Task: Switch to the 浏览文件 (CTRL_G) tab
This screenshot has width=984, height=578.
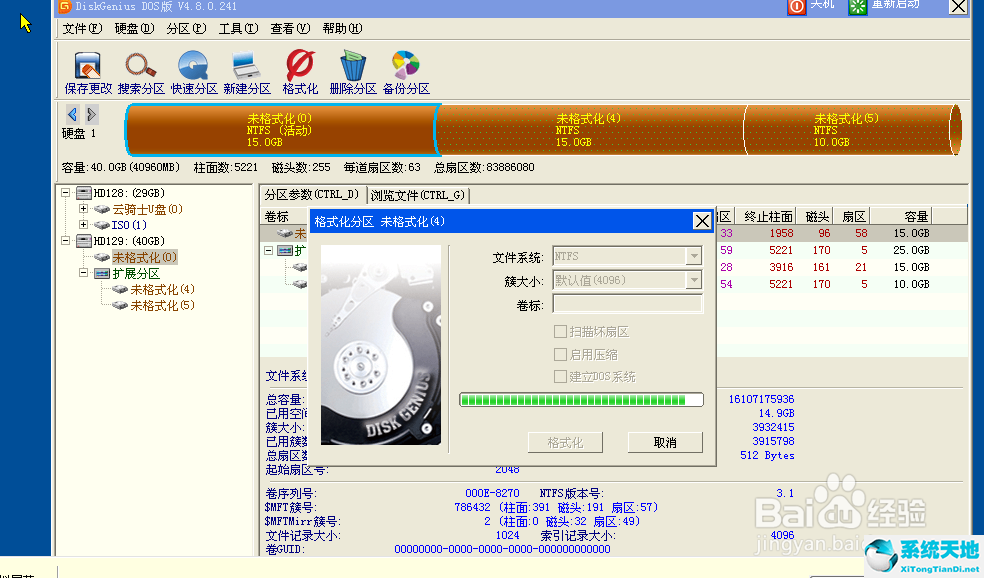Action: click(x=417, y=195)
